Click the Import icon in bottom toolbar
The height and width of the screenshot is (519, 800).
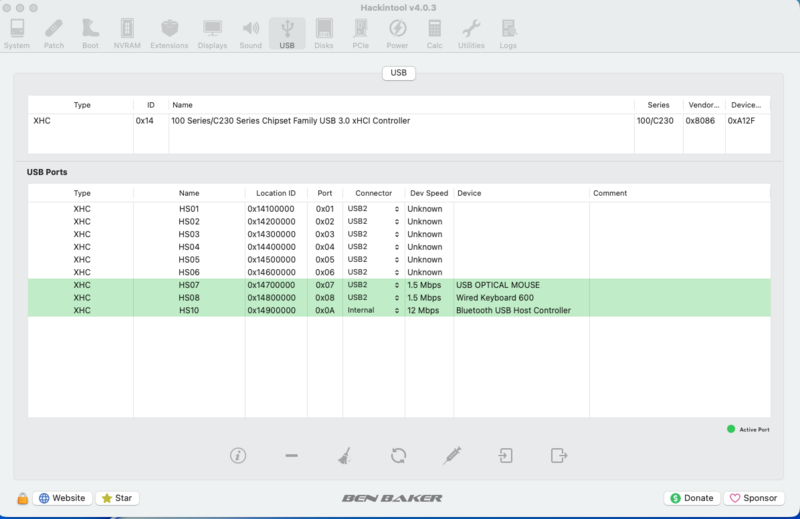pyautogui.click(x=506, y=455)
